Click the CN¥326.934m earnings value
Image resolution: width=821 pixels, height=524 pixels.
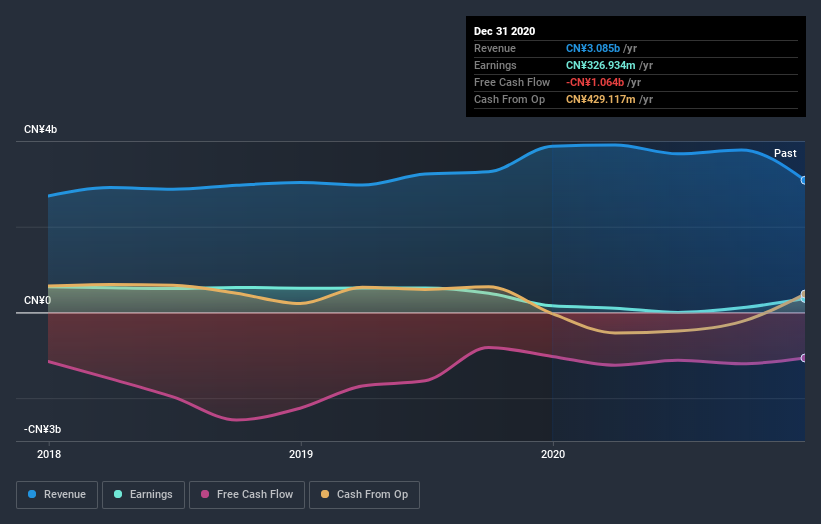coord(601,65)
